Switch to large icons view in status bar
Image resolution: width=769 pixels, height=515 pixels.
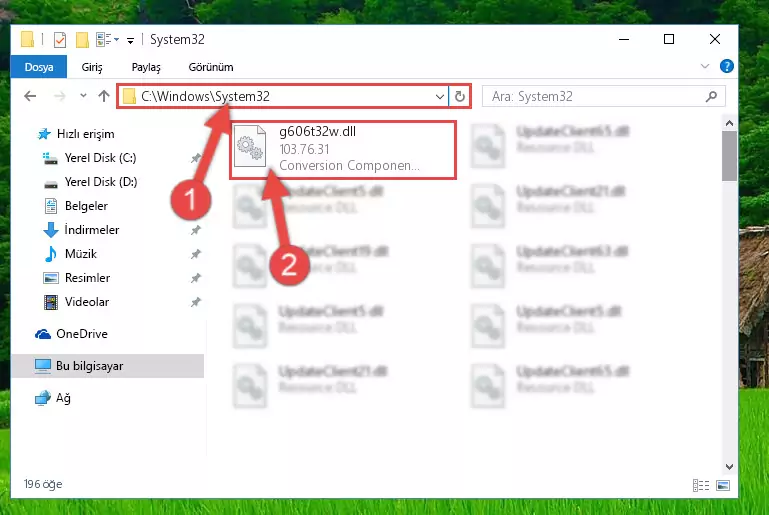pos(723,485)
